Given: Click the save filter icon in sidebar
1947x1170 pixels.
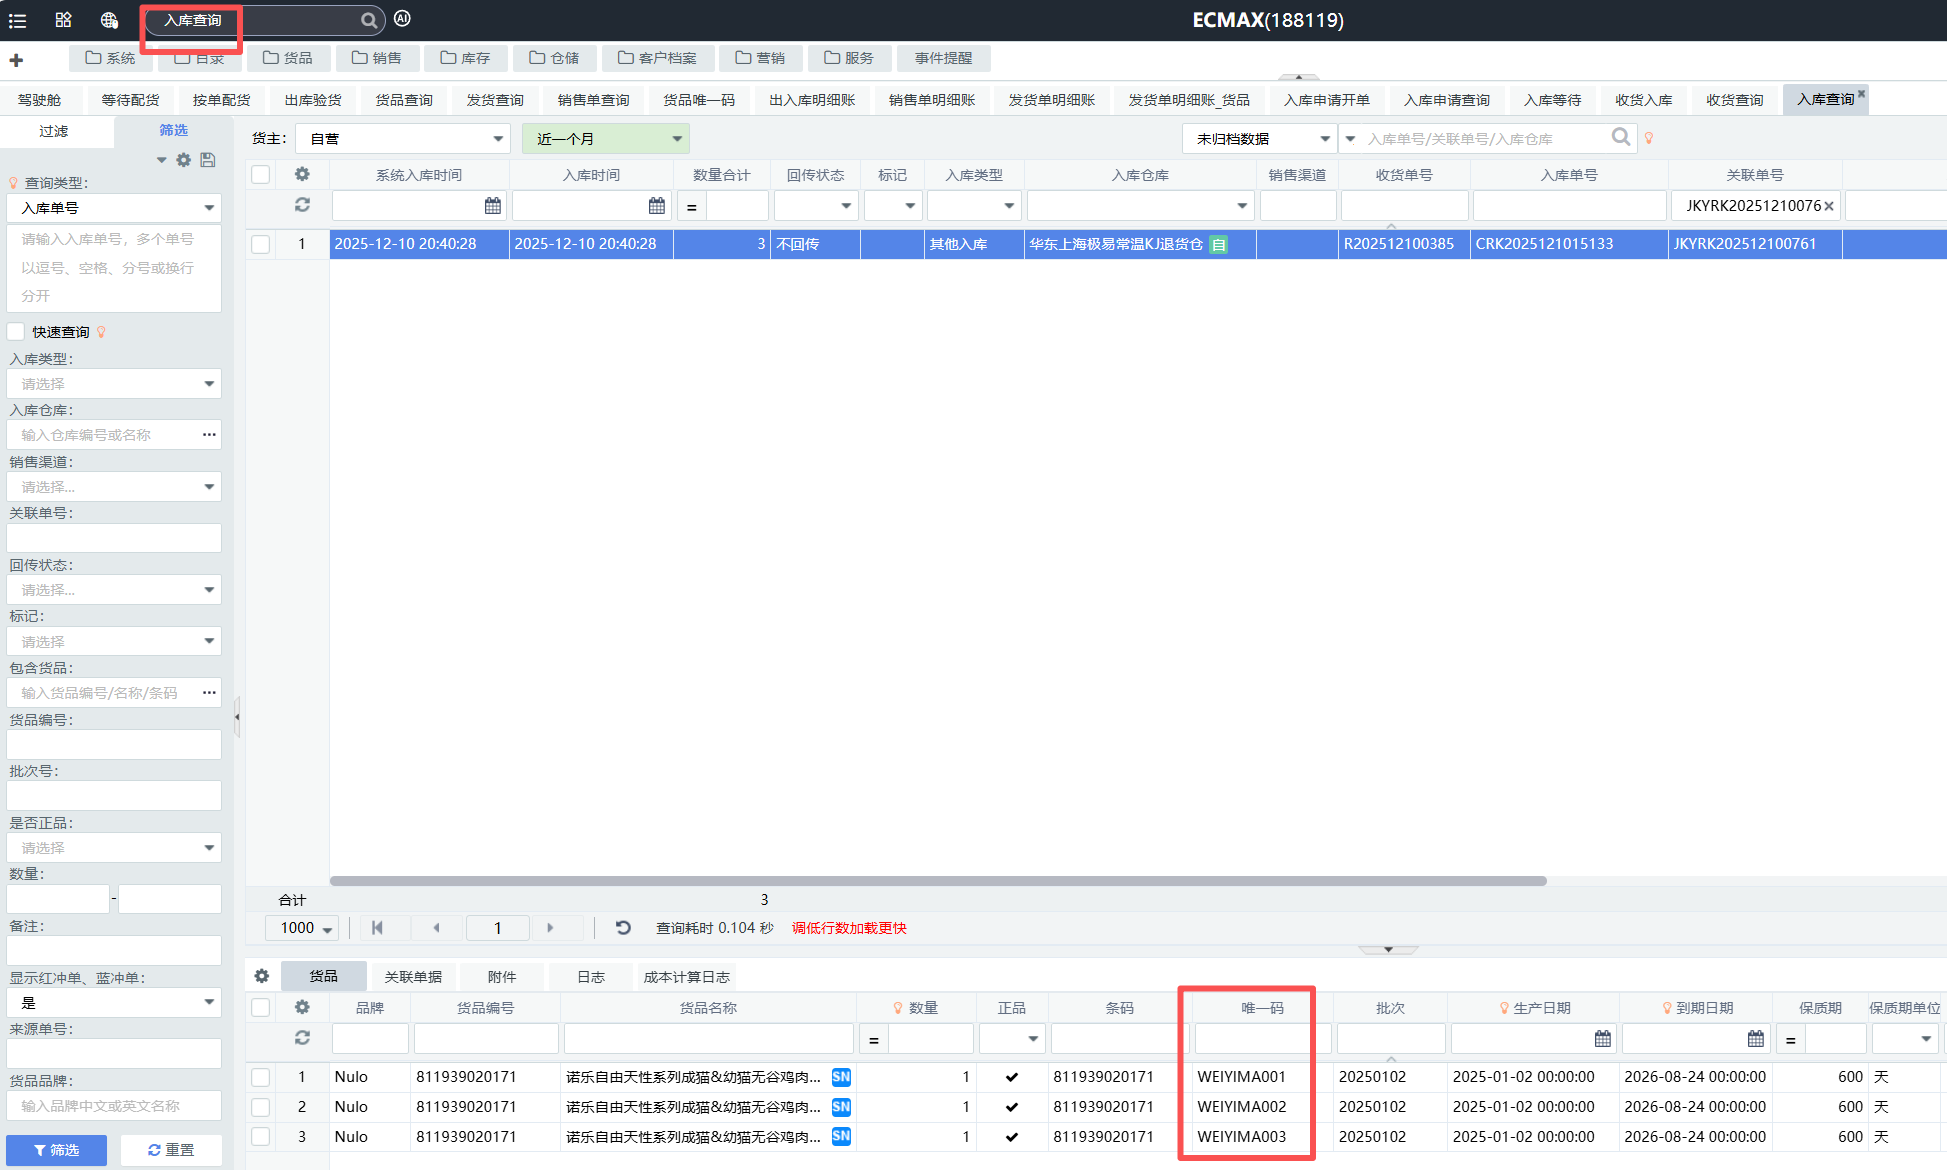Looking at the screenshot, I should (x=208, y=160).
